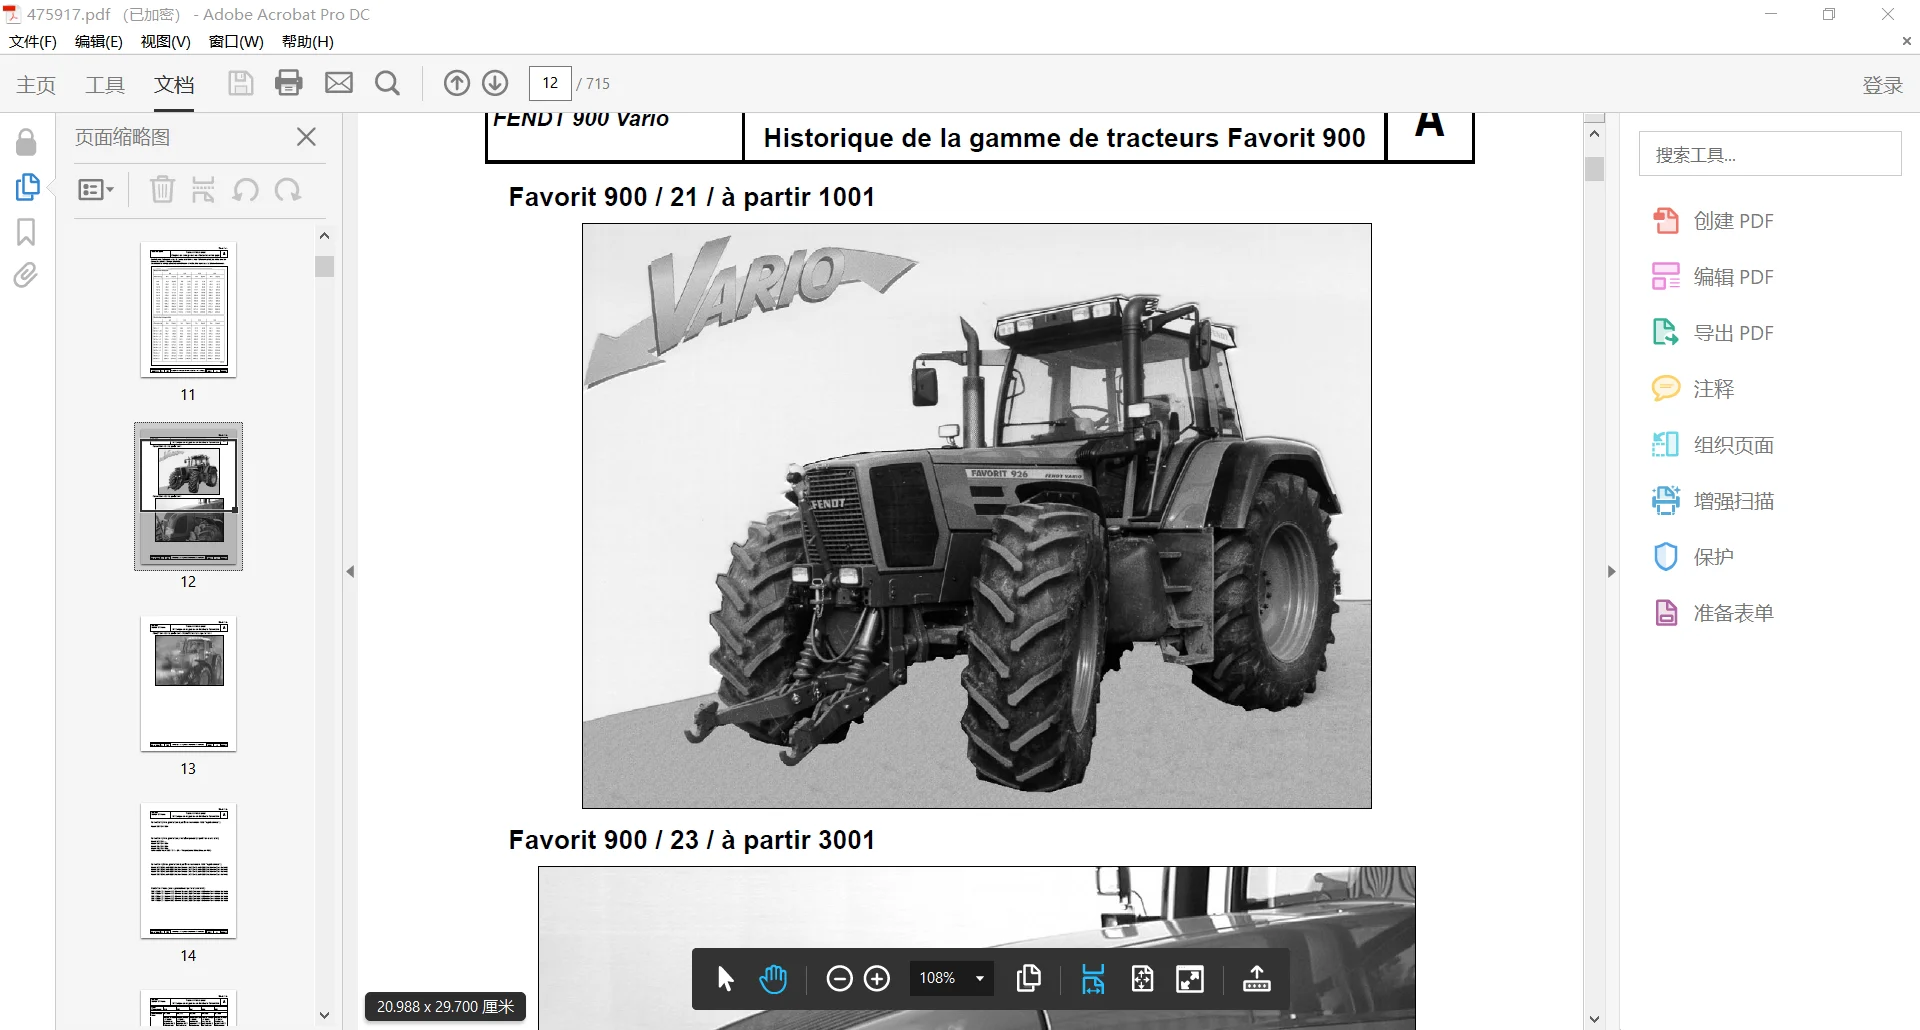Open 导出 PDF tool

[1713, 333]
